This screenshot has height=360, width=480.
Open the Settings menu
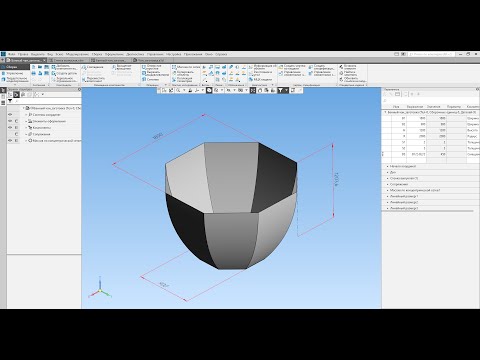tap(173, 54)
